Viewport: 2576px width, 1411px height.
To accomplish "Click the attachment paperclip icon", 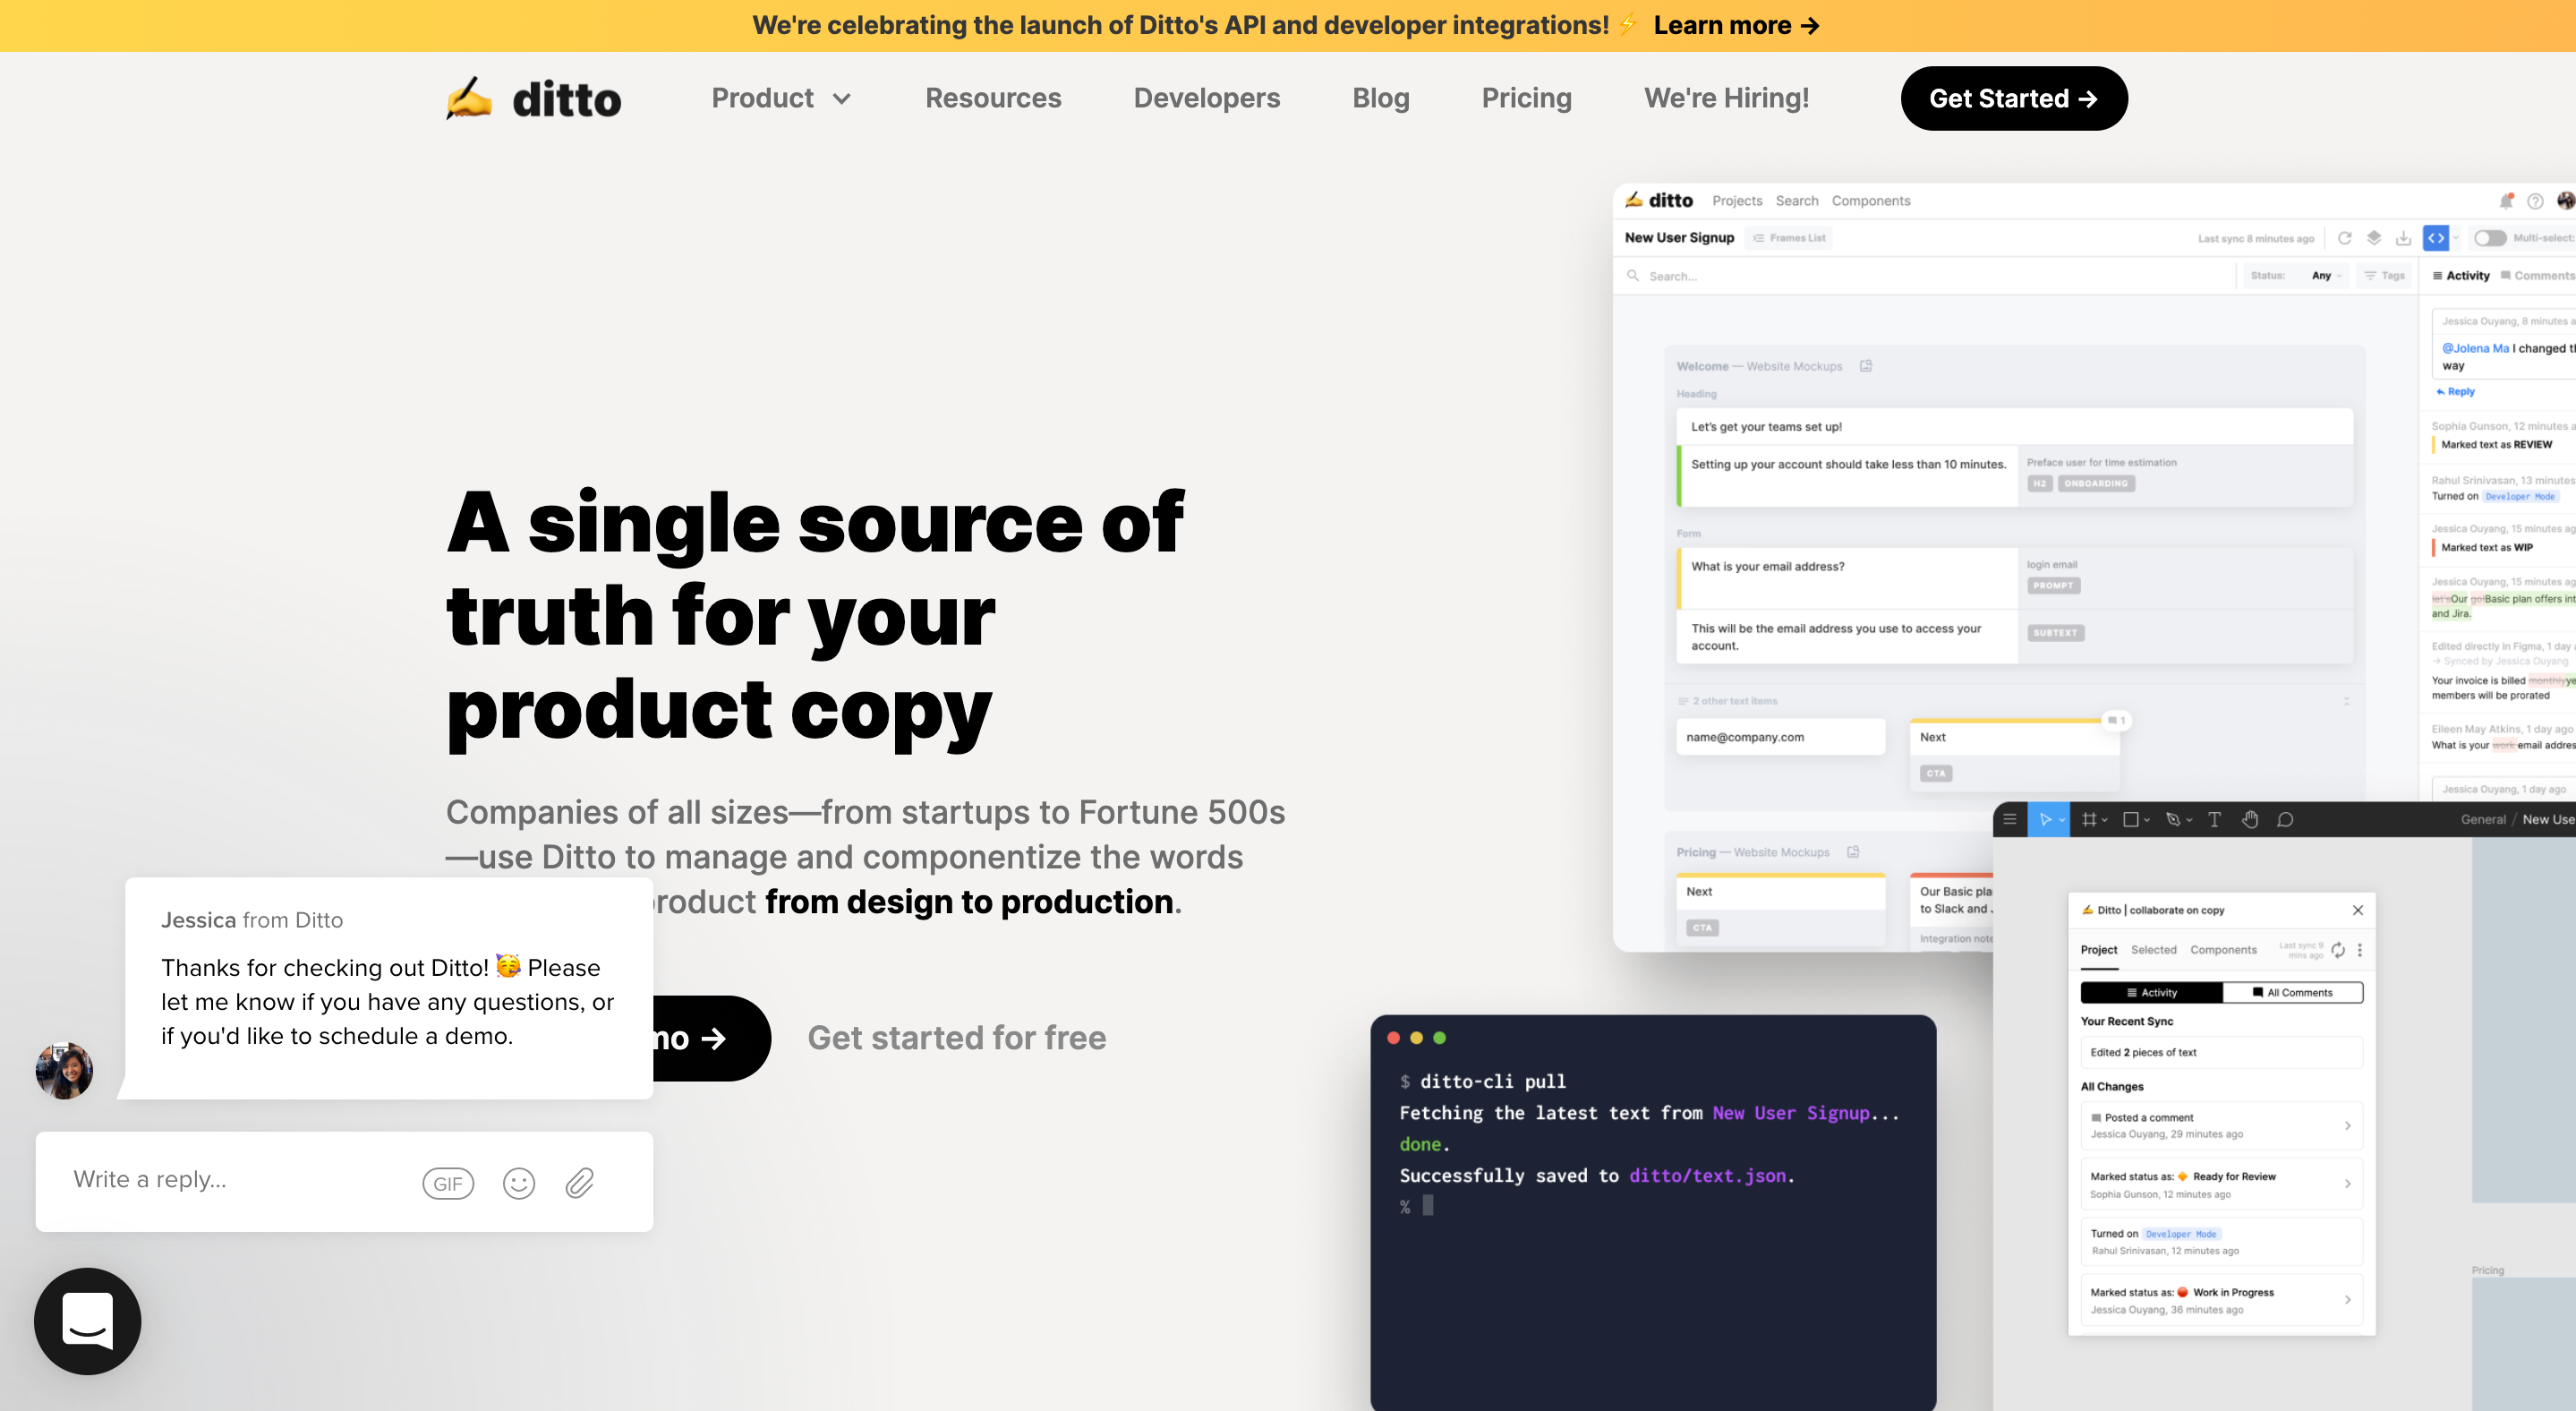I will (580, 1183).
